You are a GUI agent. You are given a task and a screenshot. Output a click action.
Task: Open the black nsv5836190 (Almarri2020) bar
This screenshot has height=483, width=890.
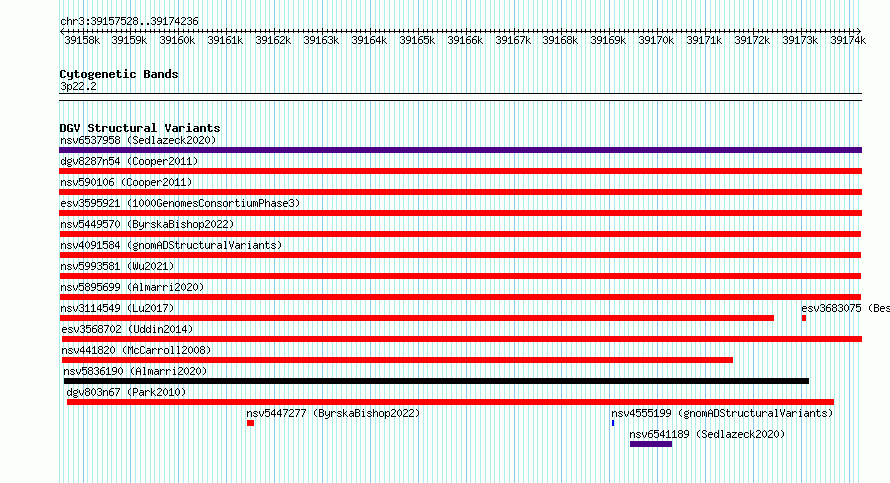coord(436,381)
